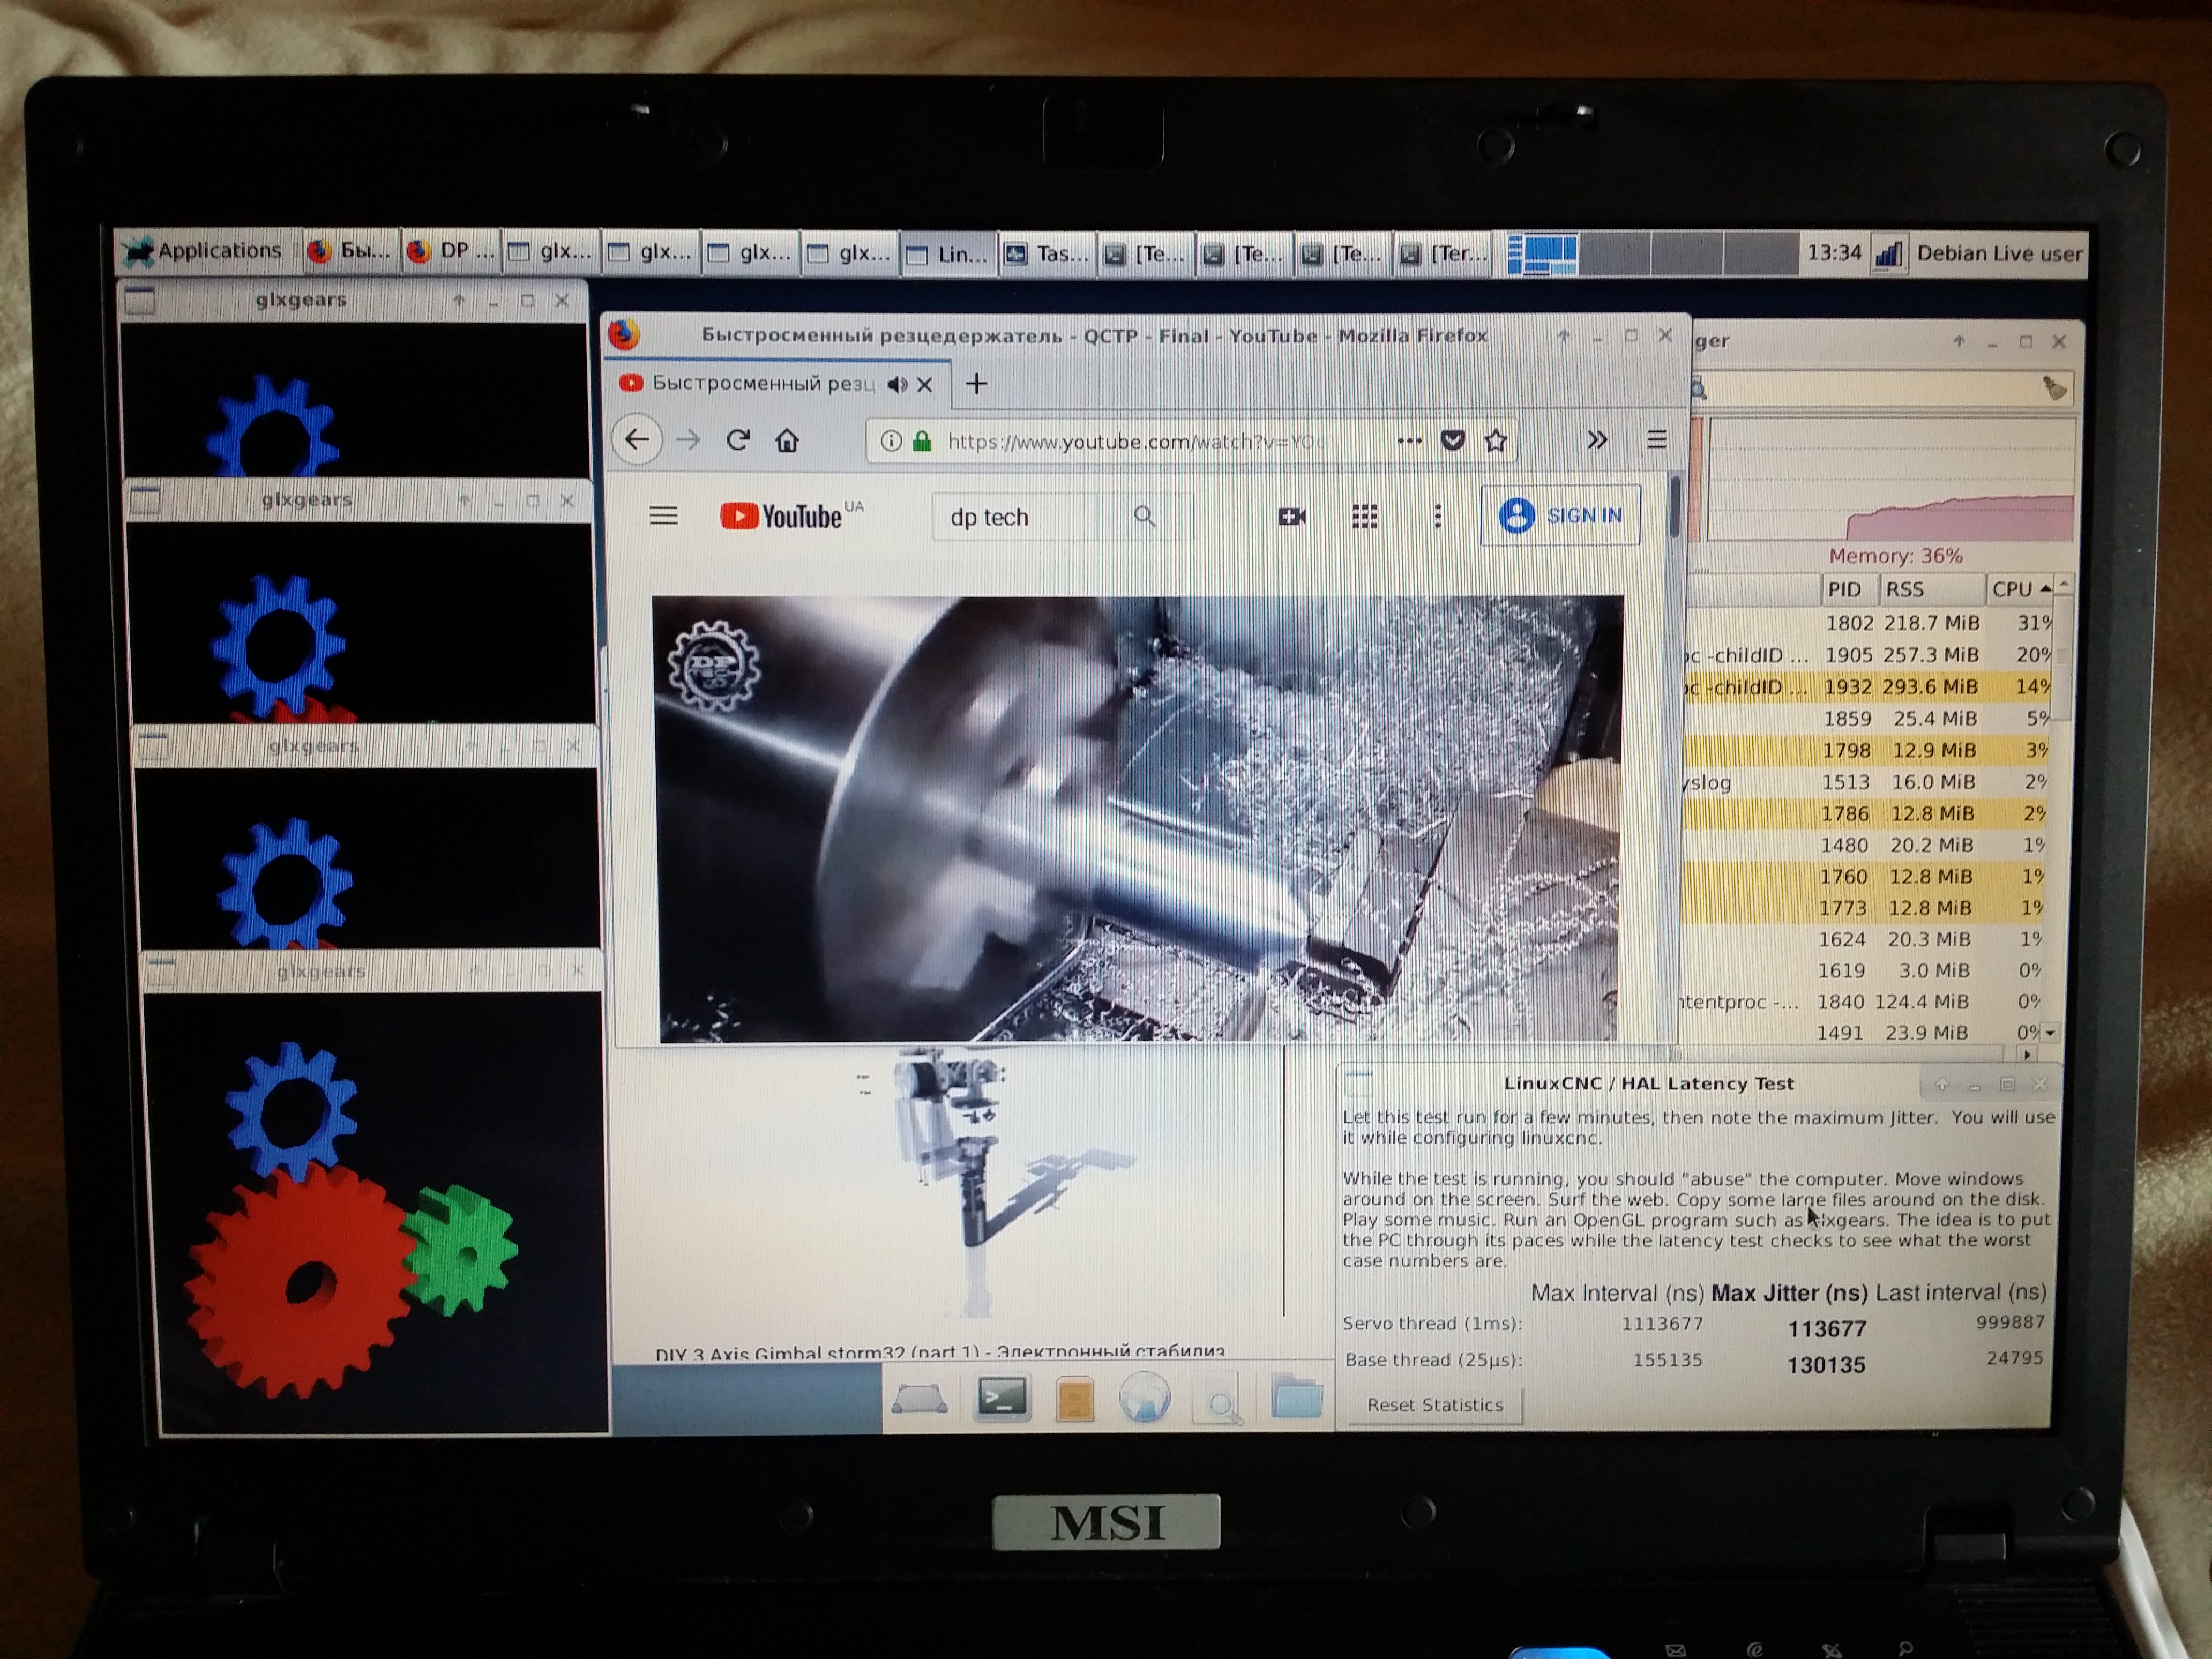The width and height of the screenshot is (2212, 1659).
Task: Click YouTube SIGN IN button
Action: (x=1560, y=516)
